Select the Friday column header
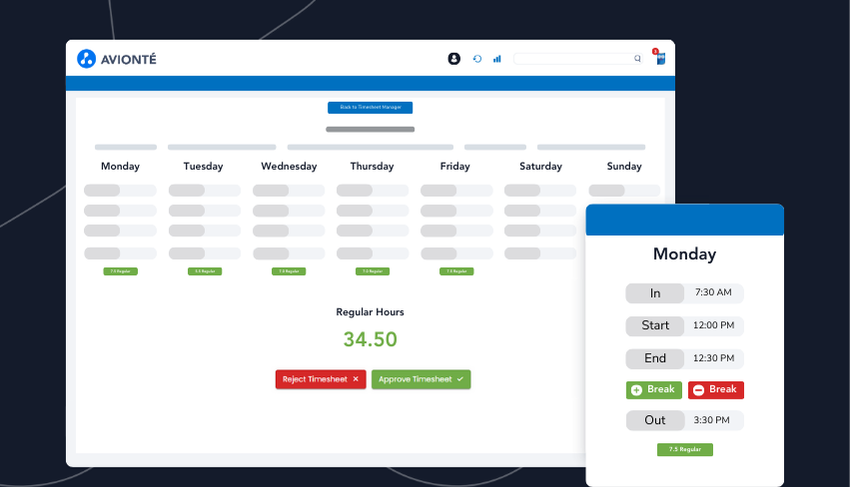The width and height of the screenshot is (850, 487). [x=455, y=166]
